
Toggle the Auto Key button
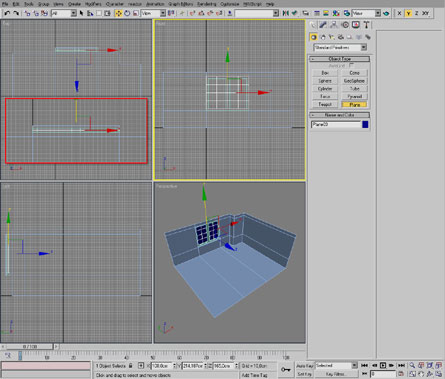point(305,366)
